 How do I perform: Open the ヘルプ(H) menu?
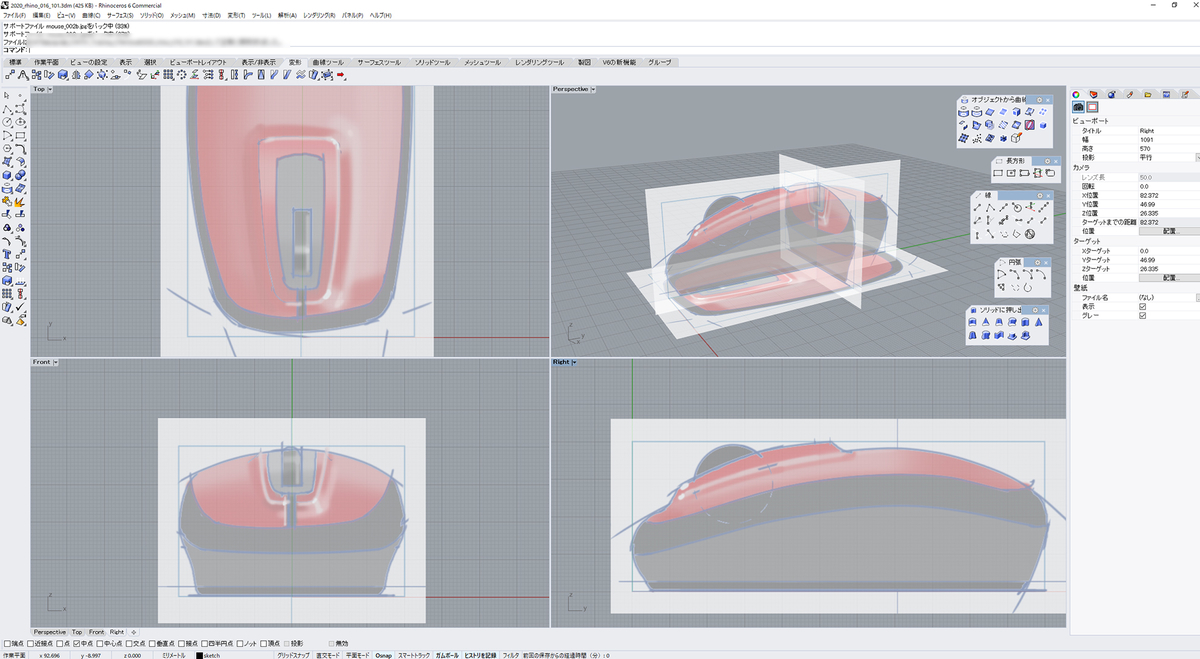click(x=381, y=16)
